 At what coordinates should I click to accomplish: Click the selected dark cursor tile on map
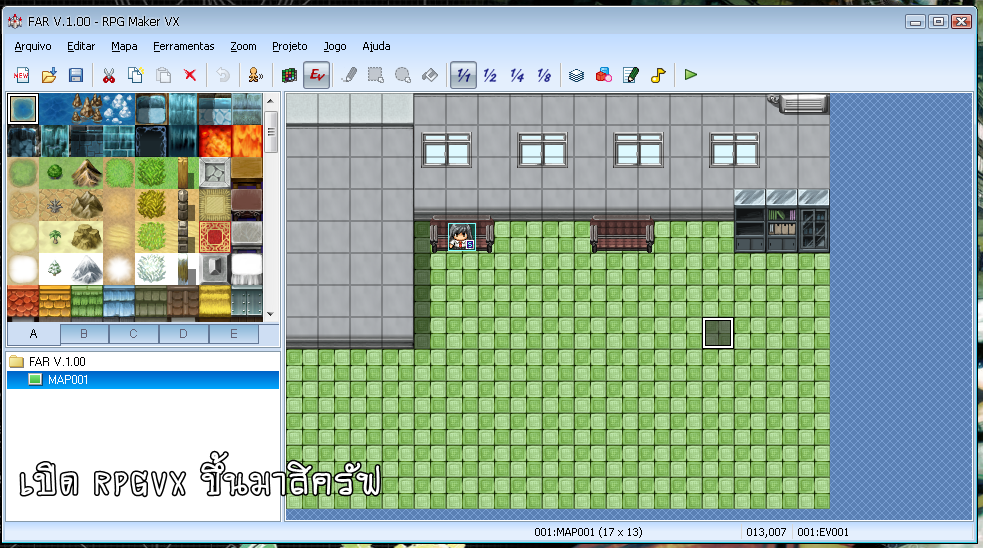(x=718, y=333)
